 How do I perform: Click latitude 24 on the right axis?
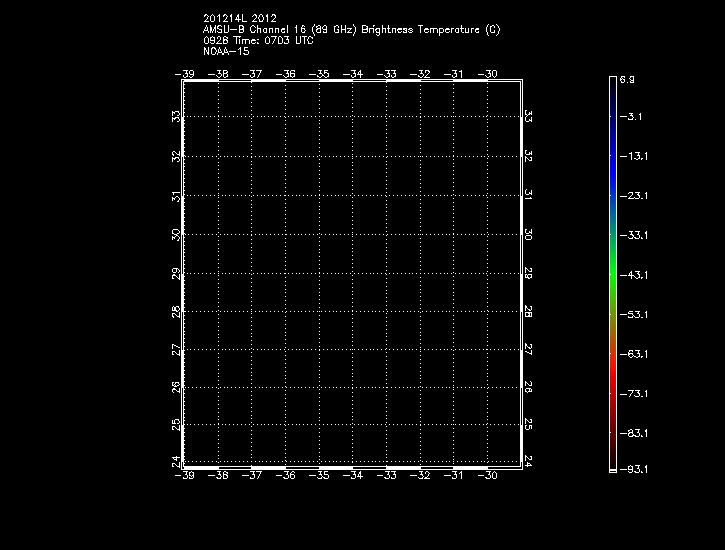coord(528,461)
